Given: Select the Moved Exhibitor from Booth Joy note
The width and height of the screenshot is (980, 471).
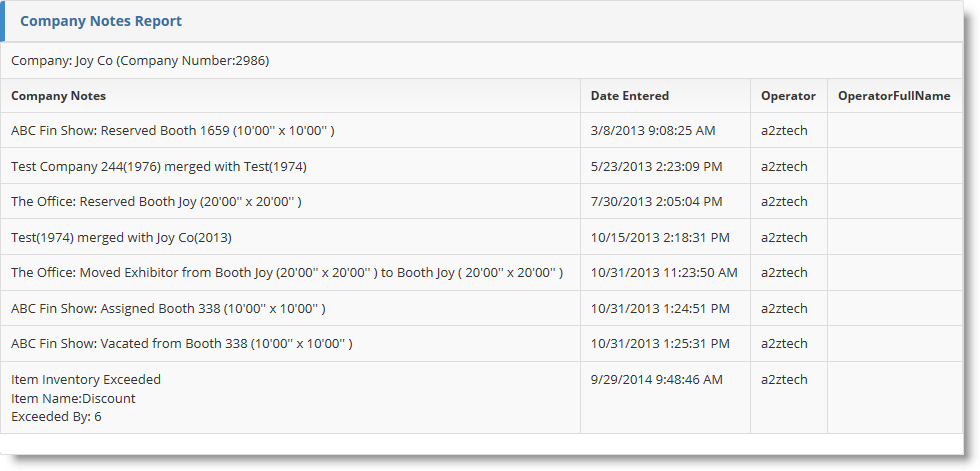Looking at the screenshot, I should tap(287, 272).
